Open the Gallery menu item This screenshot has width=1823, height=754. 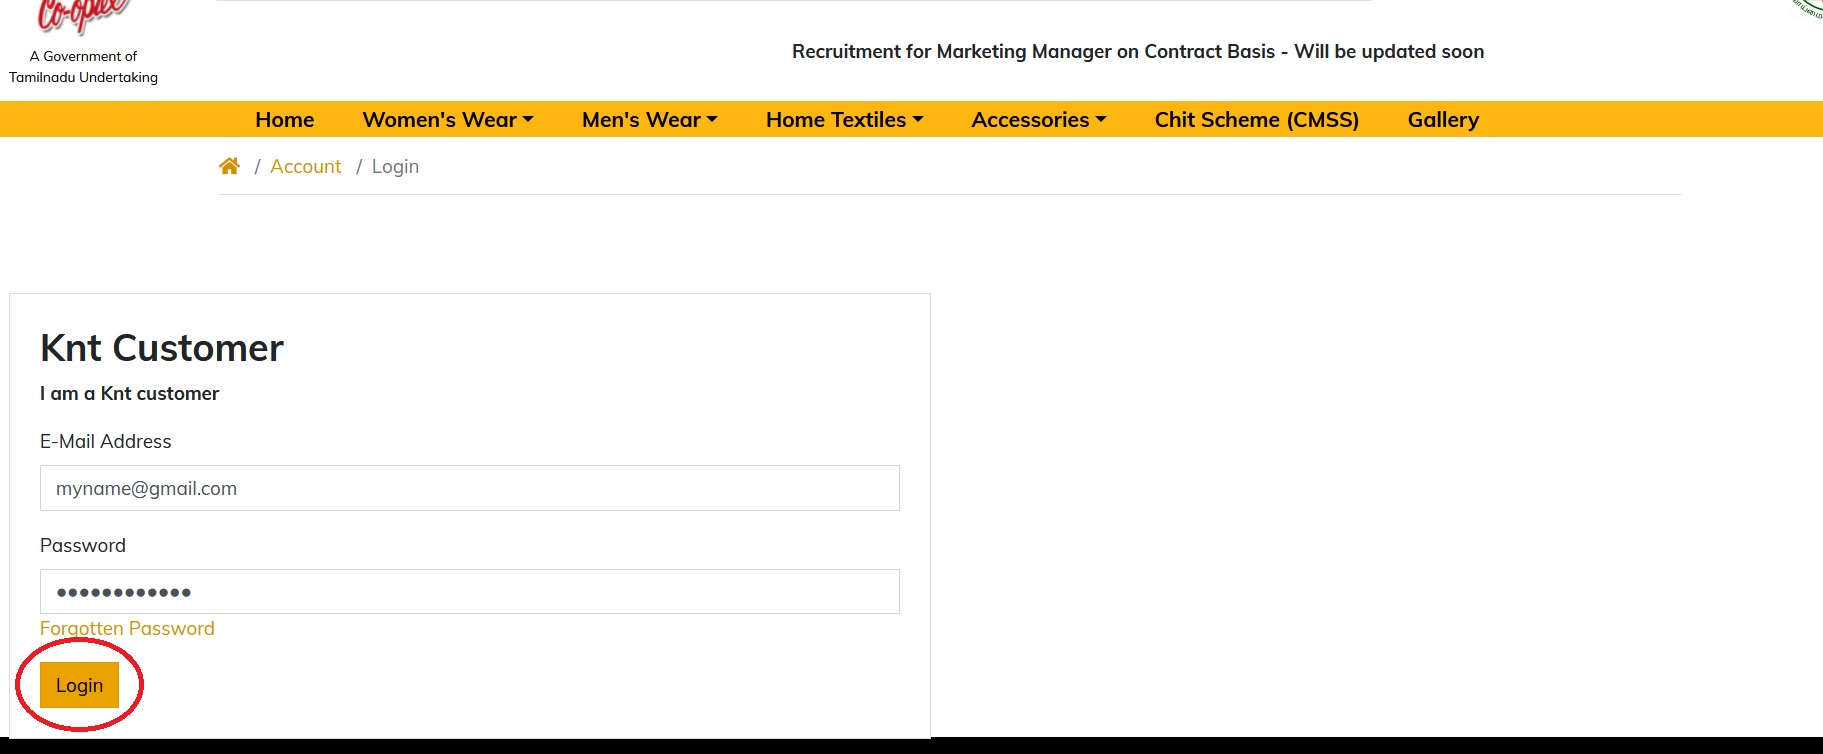[1443, 119]
